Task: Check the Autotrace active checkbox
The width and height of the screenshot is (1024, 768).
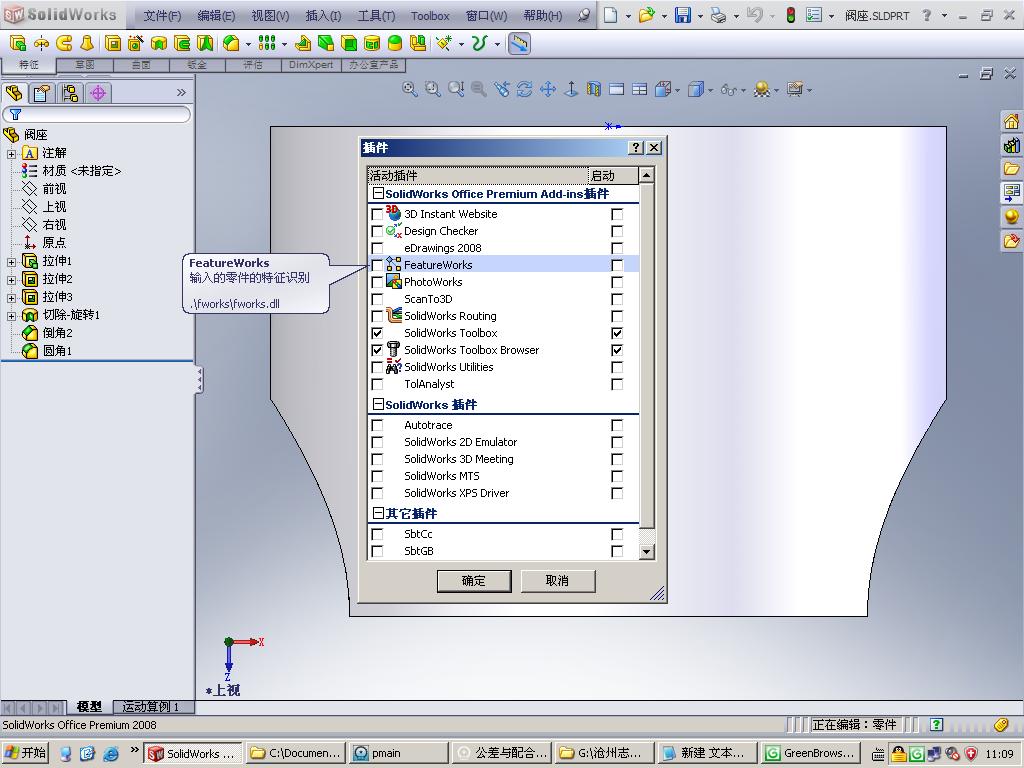Action: pyautogui.click(x=377, y=425)
